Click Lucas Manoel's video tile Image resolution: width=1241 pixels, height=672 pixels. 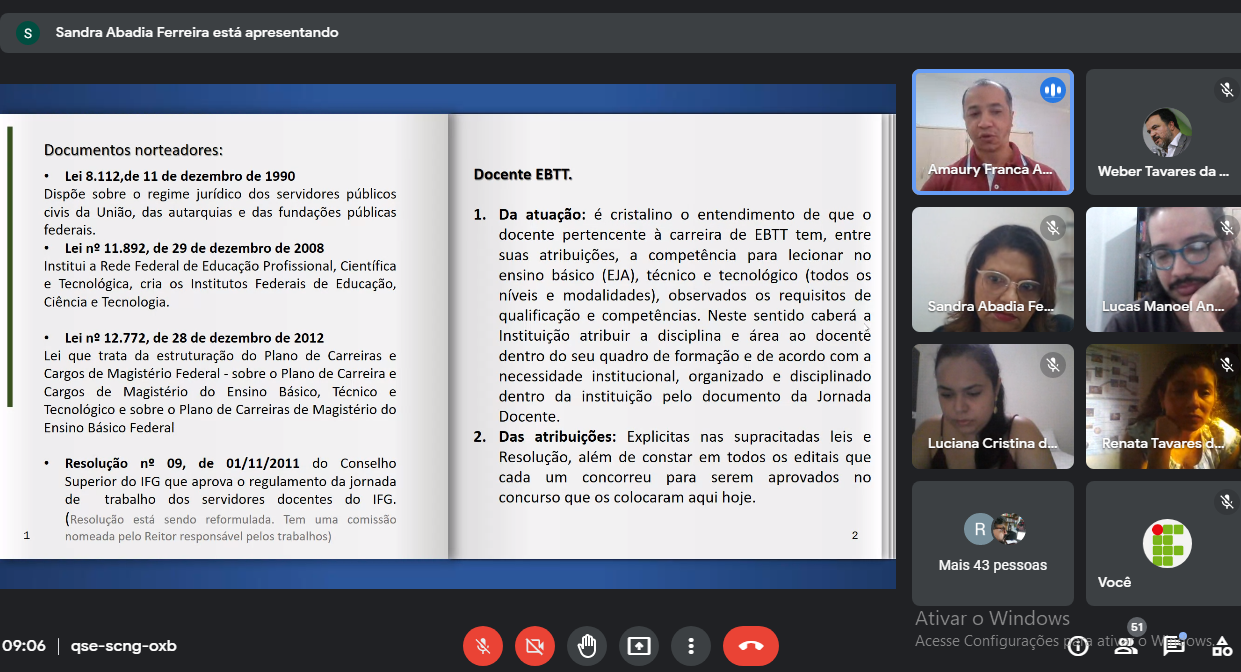pos(1163,269)
